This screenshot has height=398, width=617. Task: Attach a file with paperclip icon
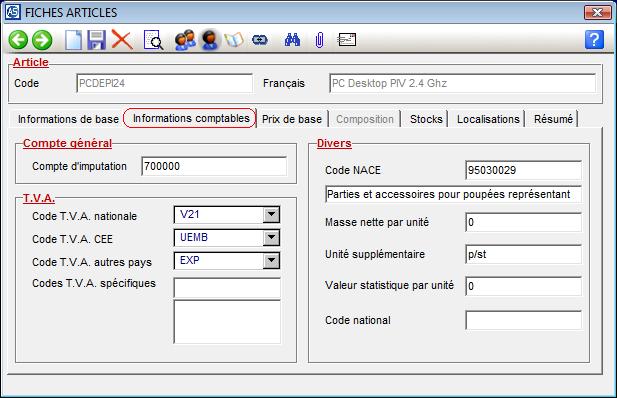(320, 40)
